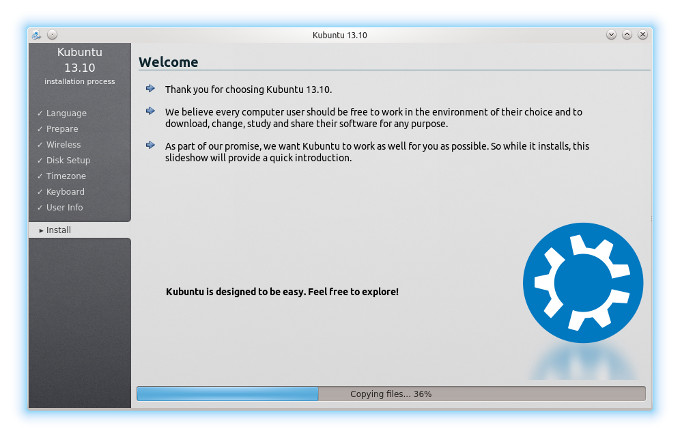The width and height of the screenshot is (680, 438).
Task: Select the Prepare step in sidebar
Action: (x=58, y=129)
